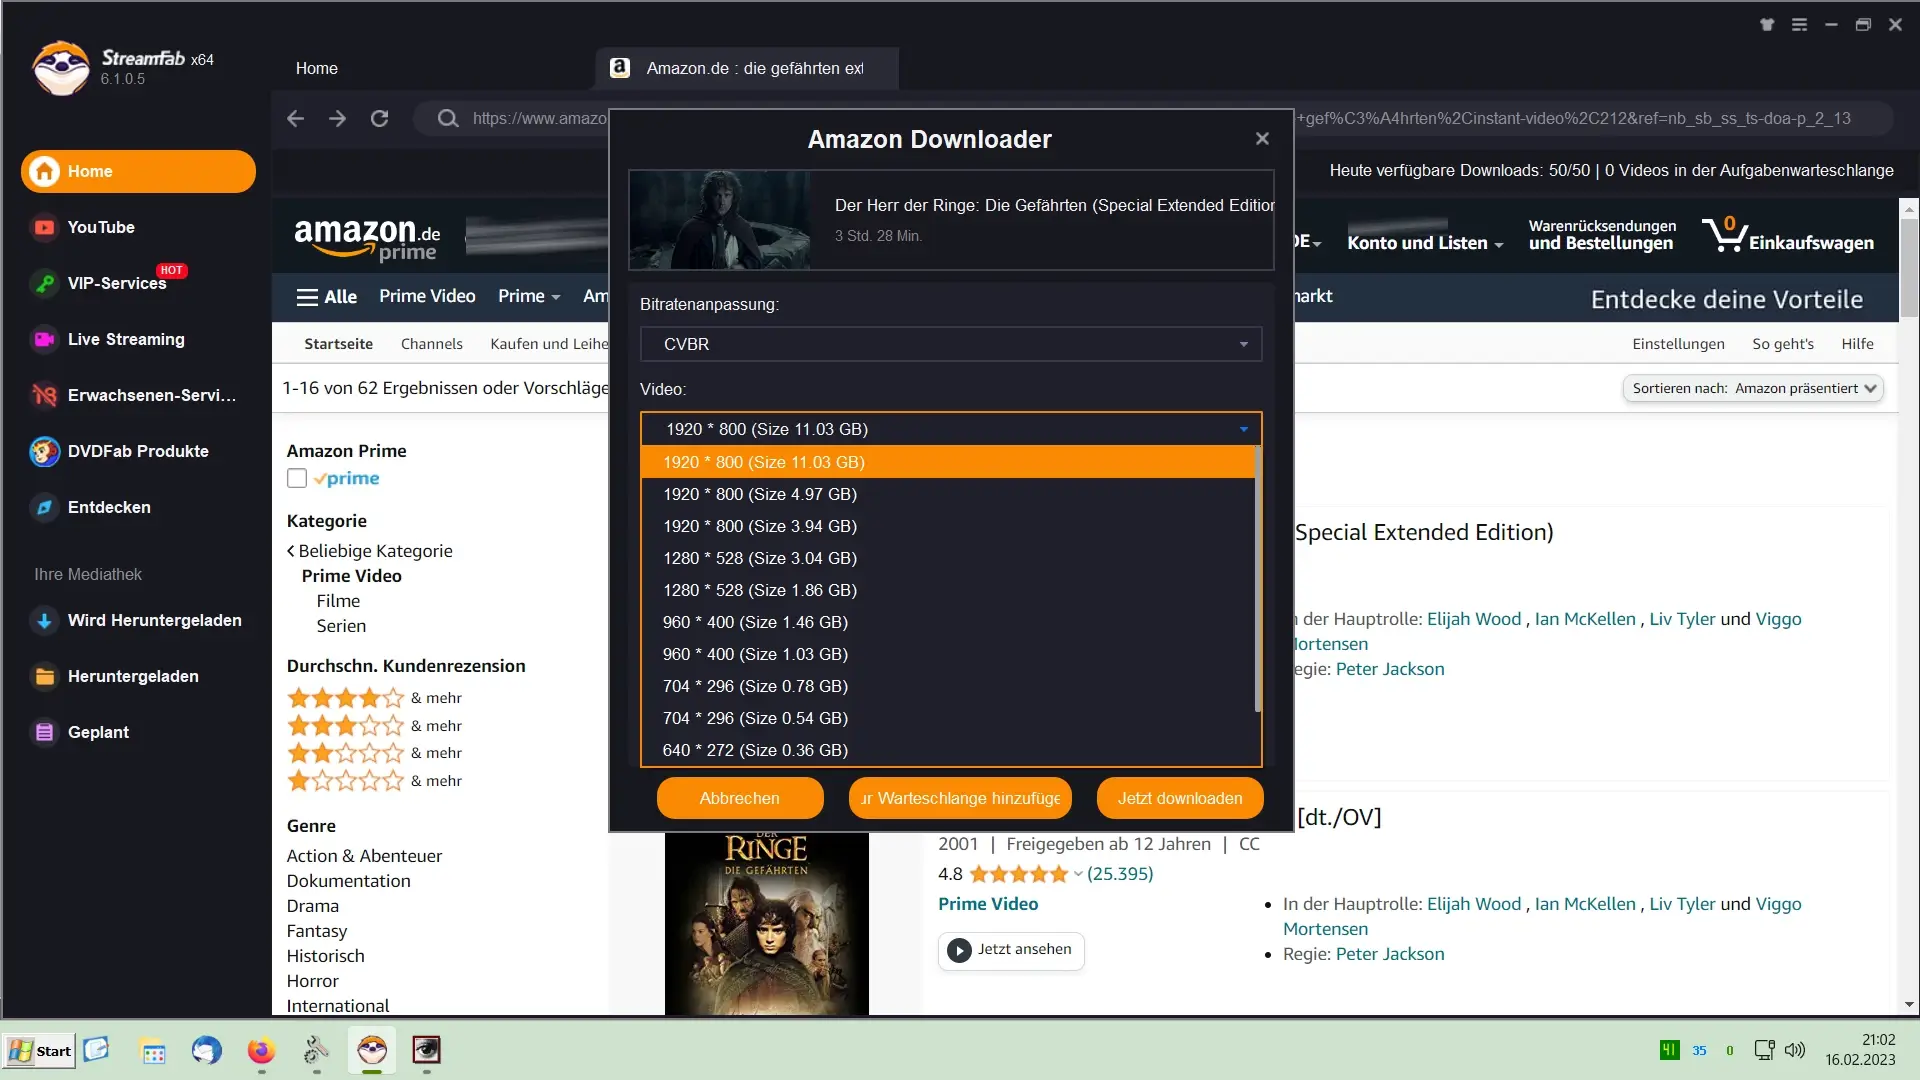This screenshot has width=1920, height=1080.
Task: Click Jetzt ansehen play button
Action: 1011,950
